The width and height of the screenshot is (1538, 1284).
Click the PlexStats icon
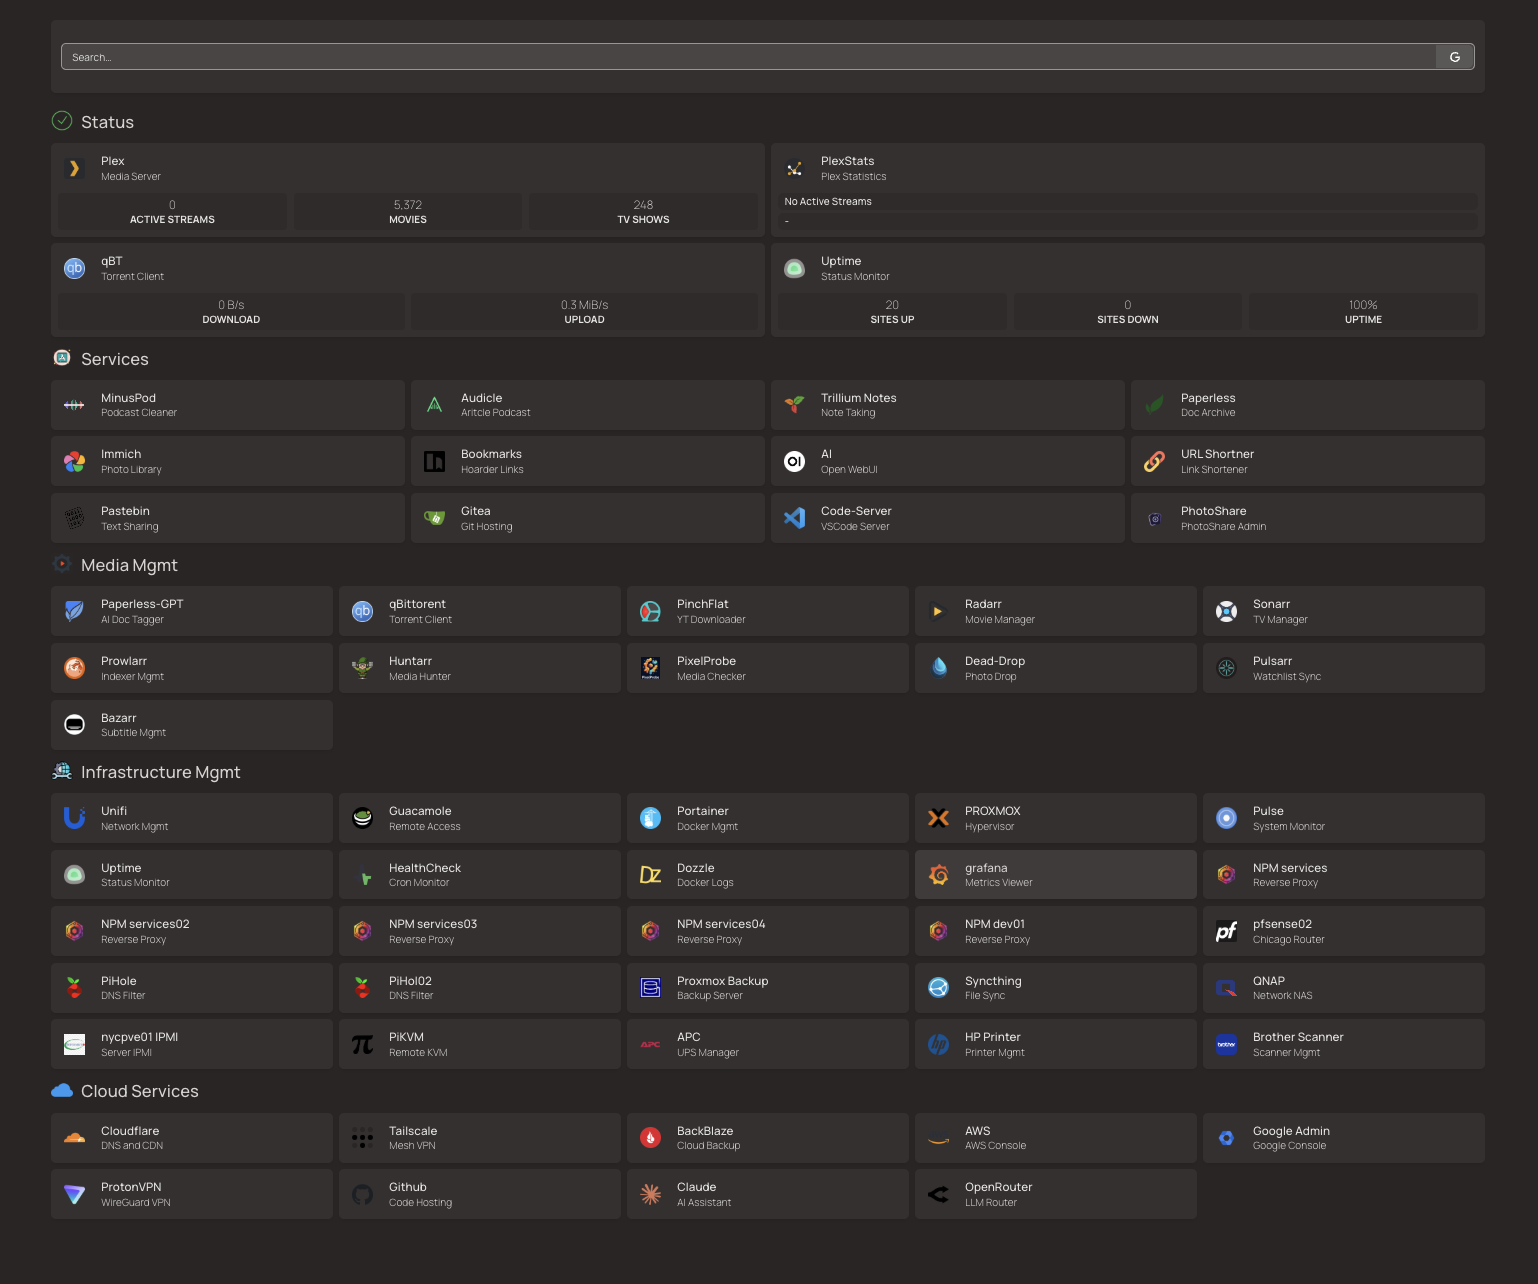[794, 168]
